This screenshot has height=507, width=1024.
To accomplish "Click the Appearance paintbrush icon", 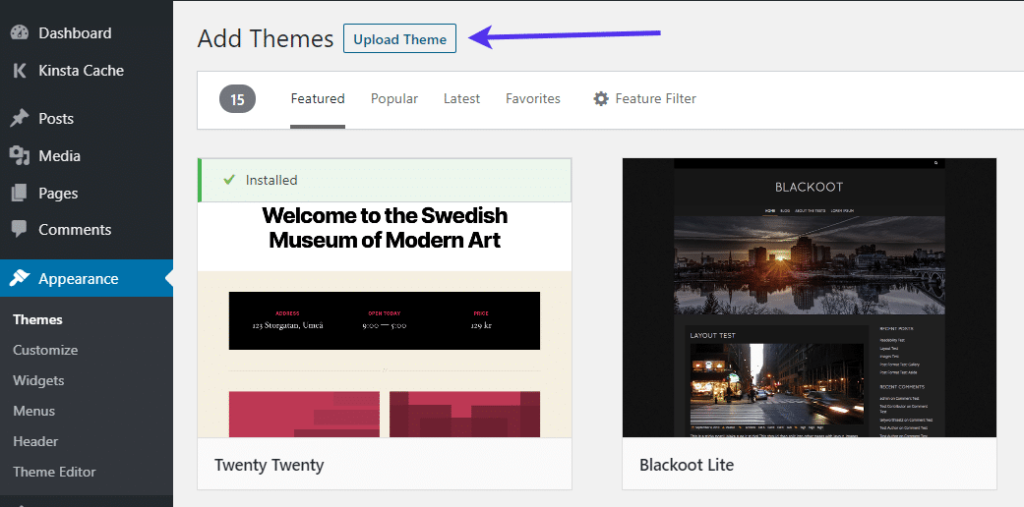I will [19, 279].
